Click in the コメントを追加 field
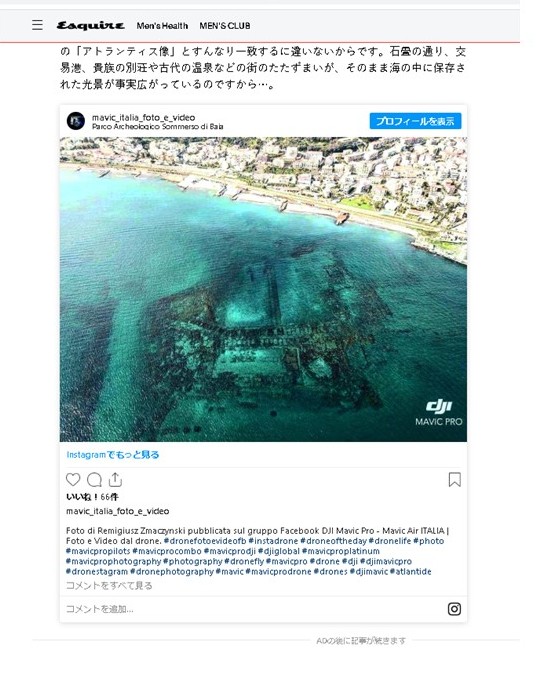Viewport: 537px width, 683px height. click(253, 609)
